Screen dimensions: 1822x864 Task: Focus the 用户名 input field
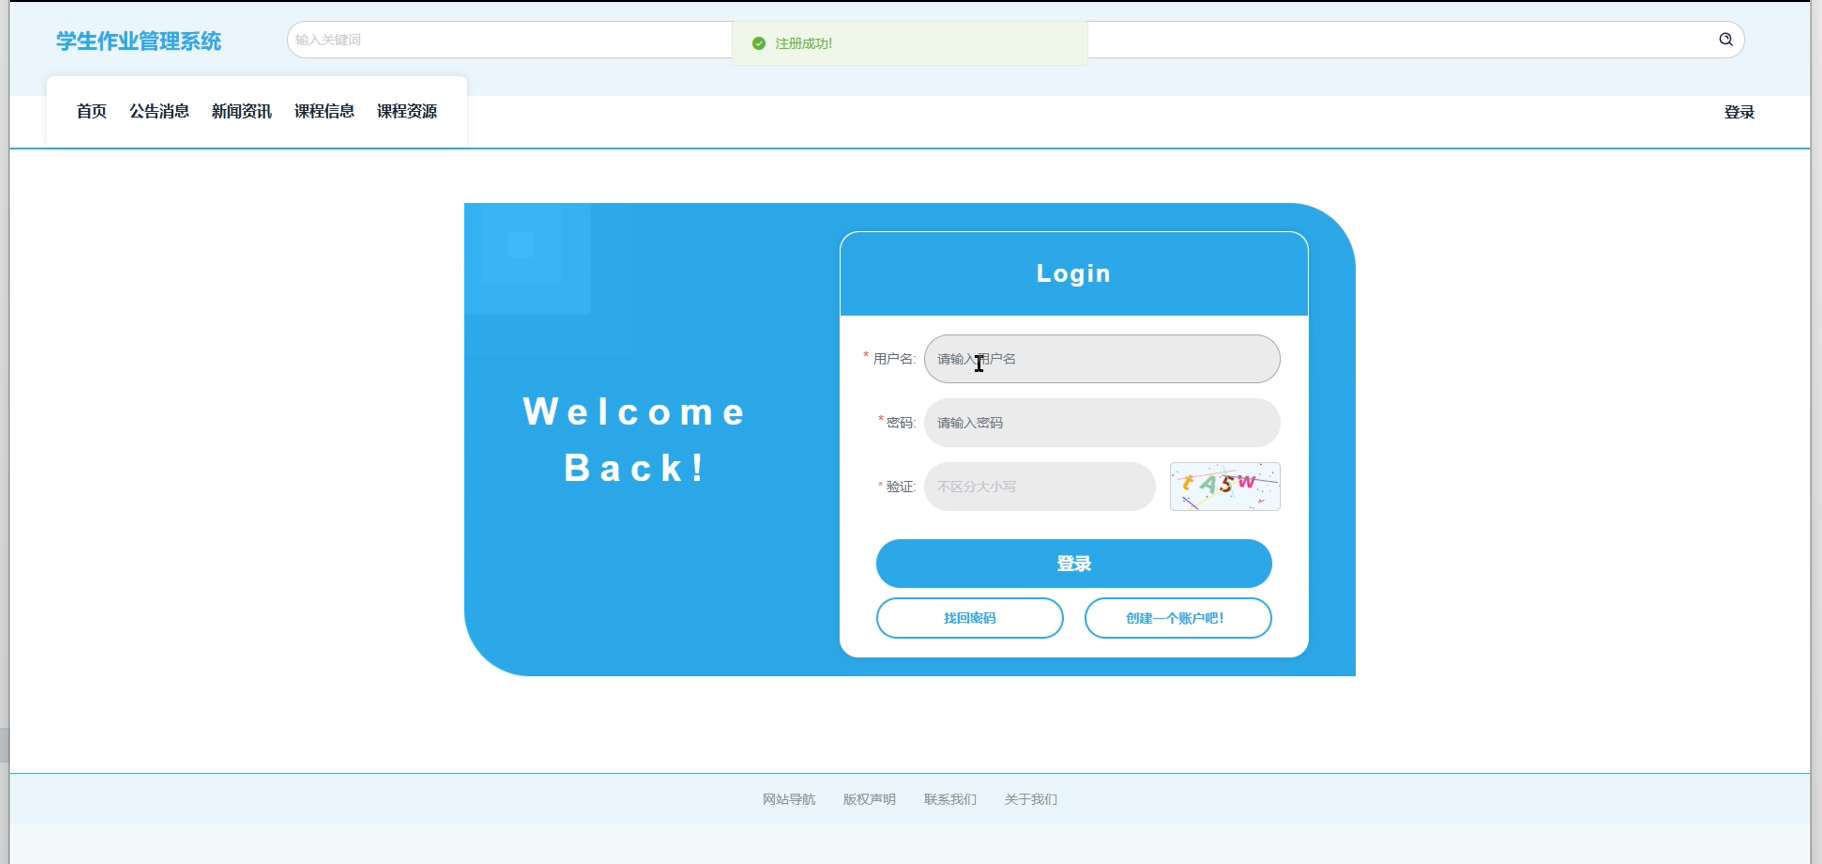coord(1102,359)
